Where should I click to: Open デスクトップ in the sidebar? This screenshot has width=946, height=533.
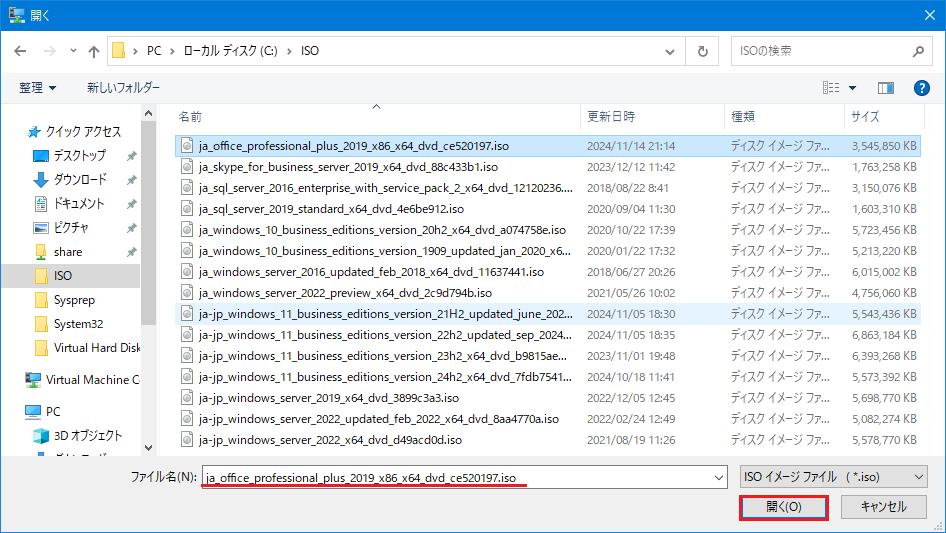79,156
